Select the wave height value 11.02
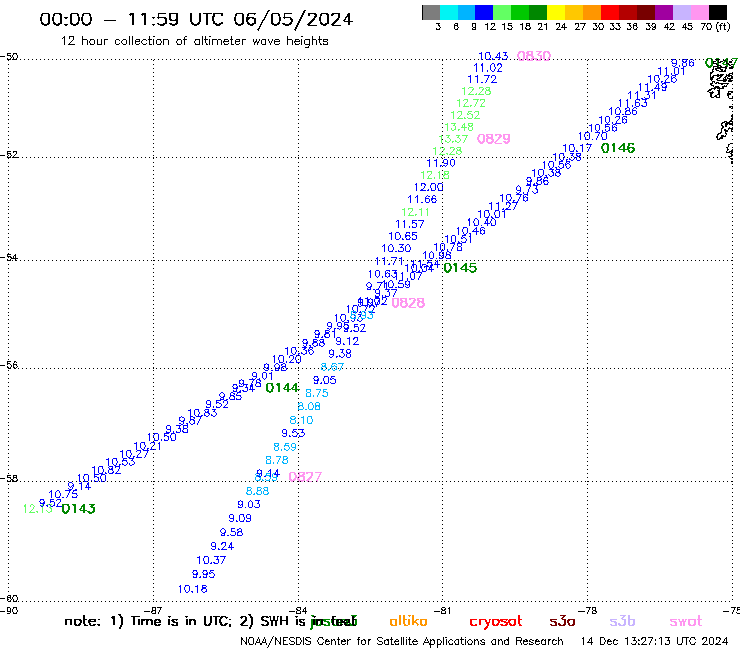Screen dimensions: 740x650 (x=488, y=68)
